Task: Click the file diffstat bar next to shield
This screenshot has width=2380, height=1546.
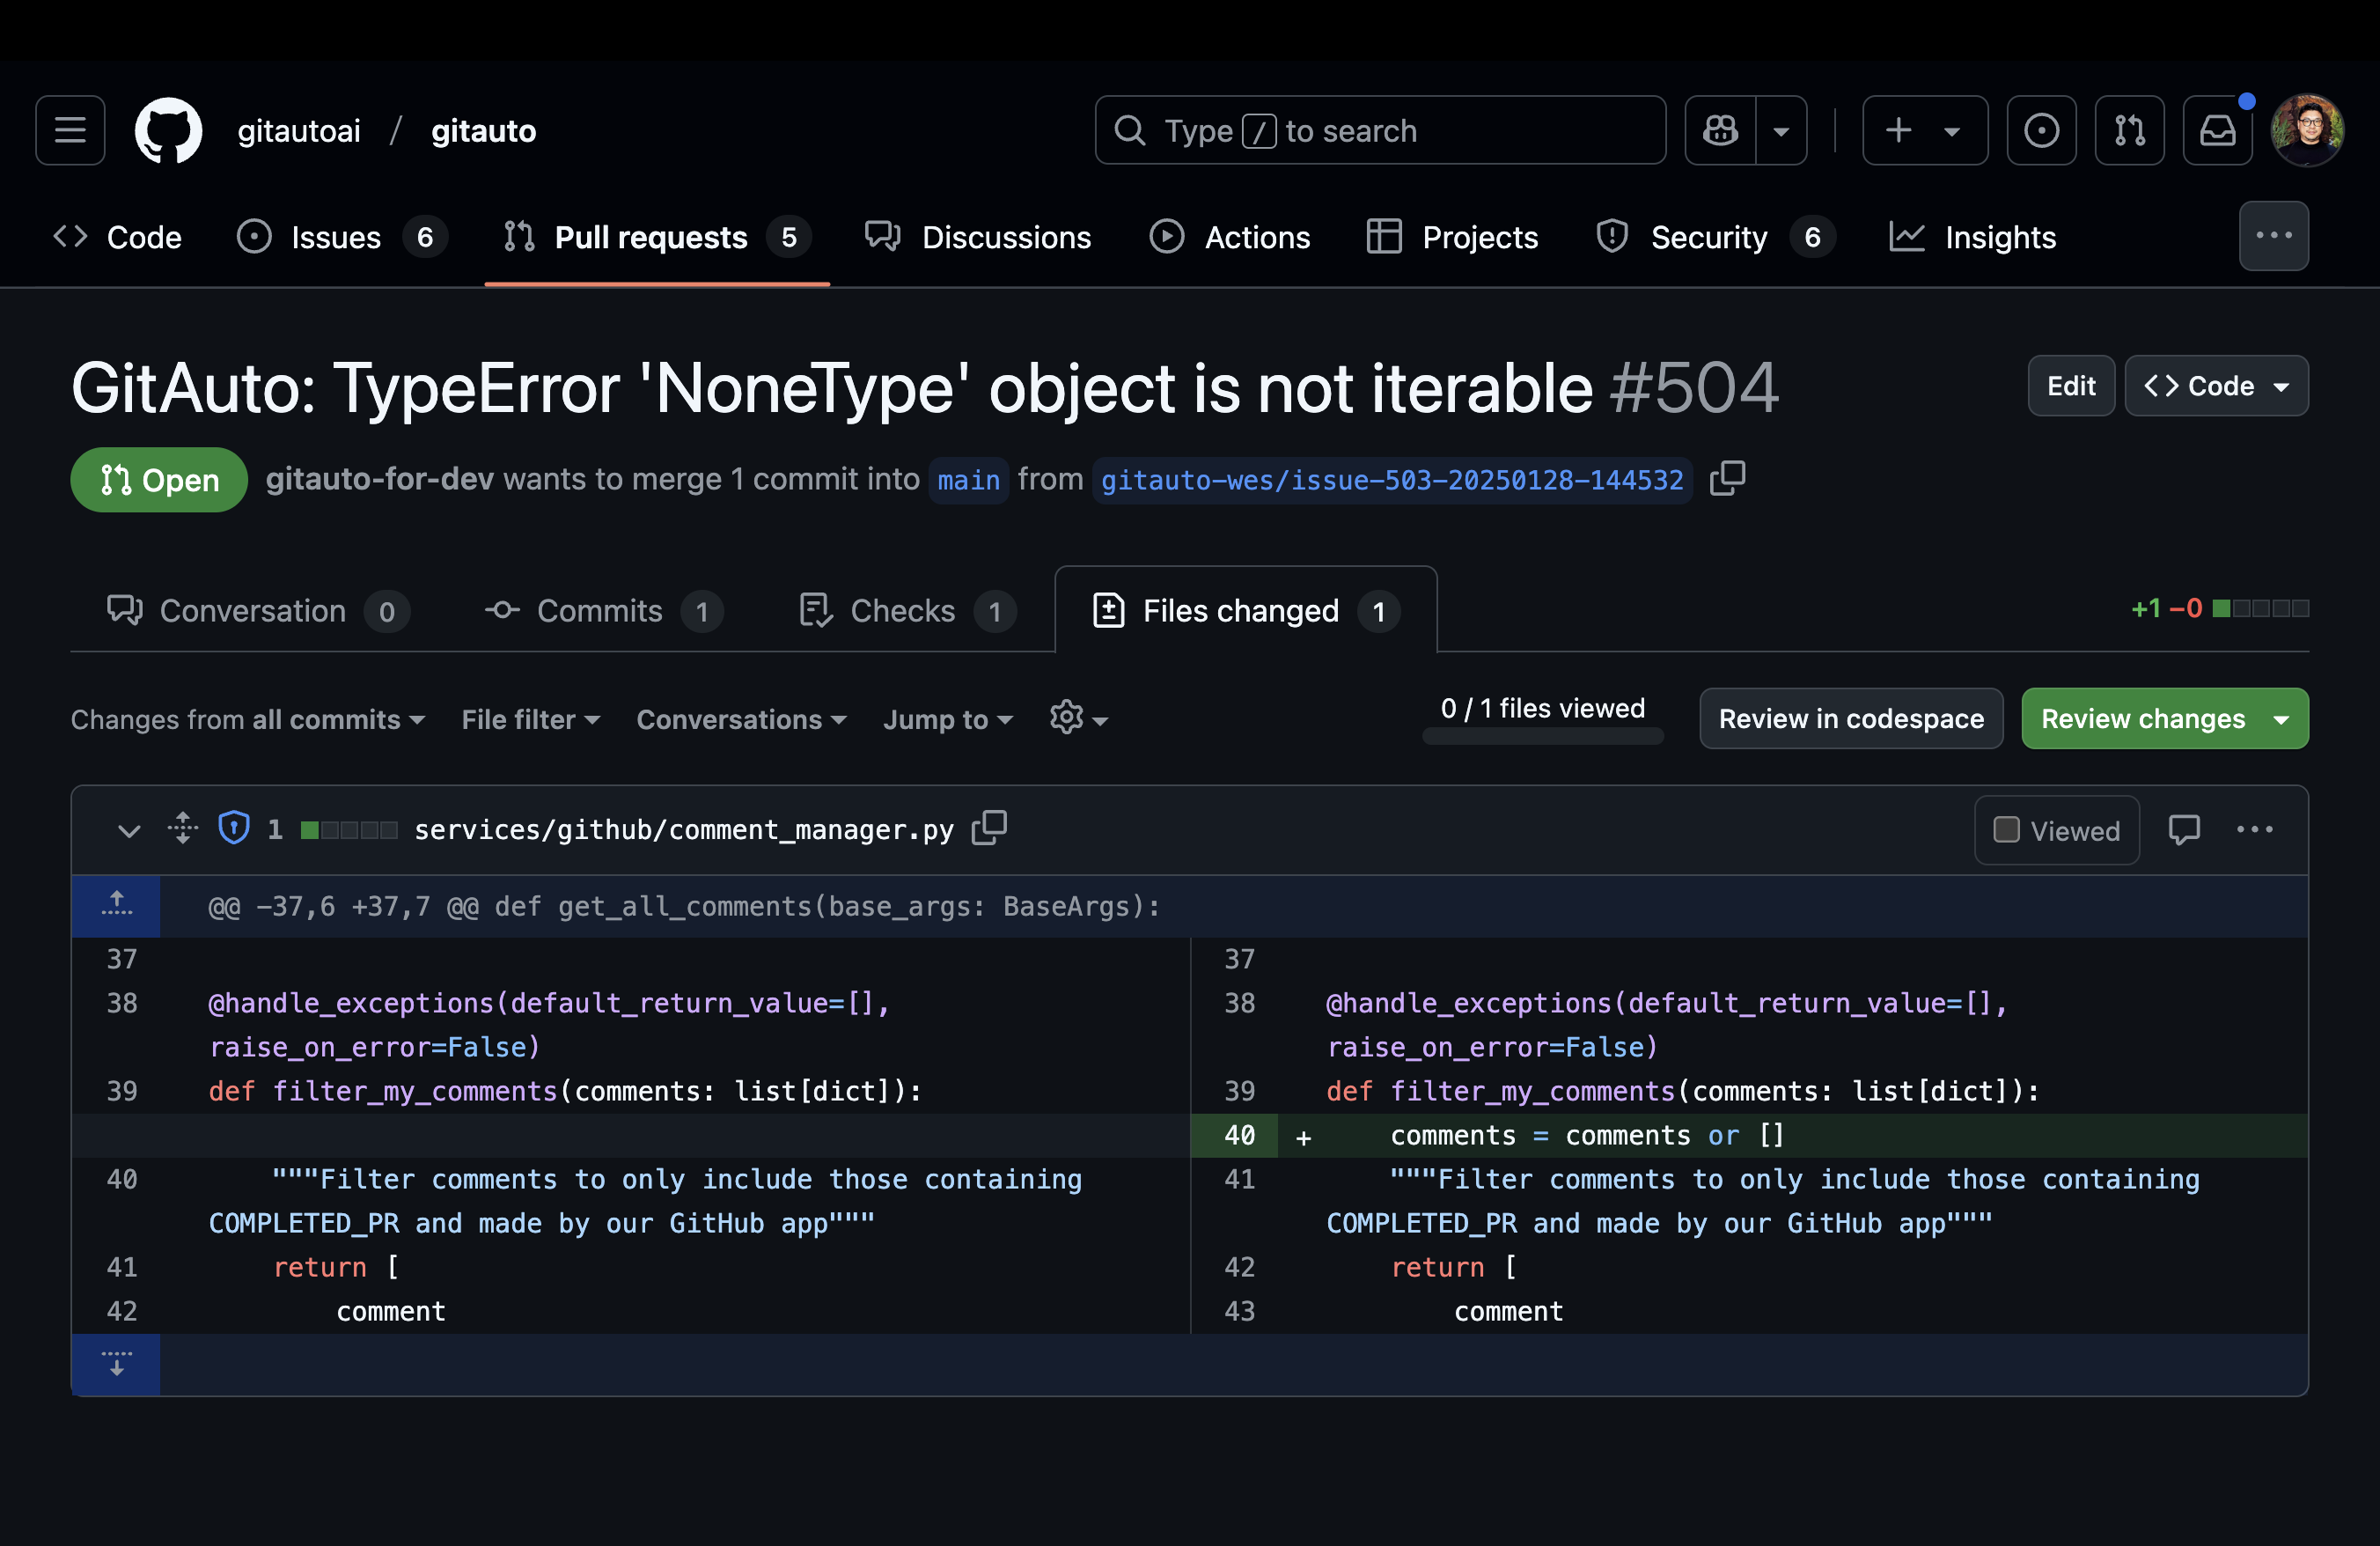Action: pyautogui.click(x=349, y=829)
